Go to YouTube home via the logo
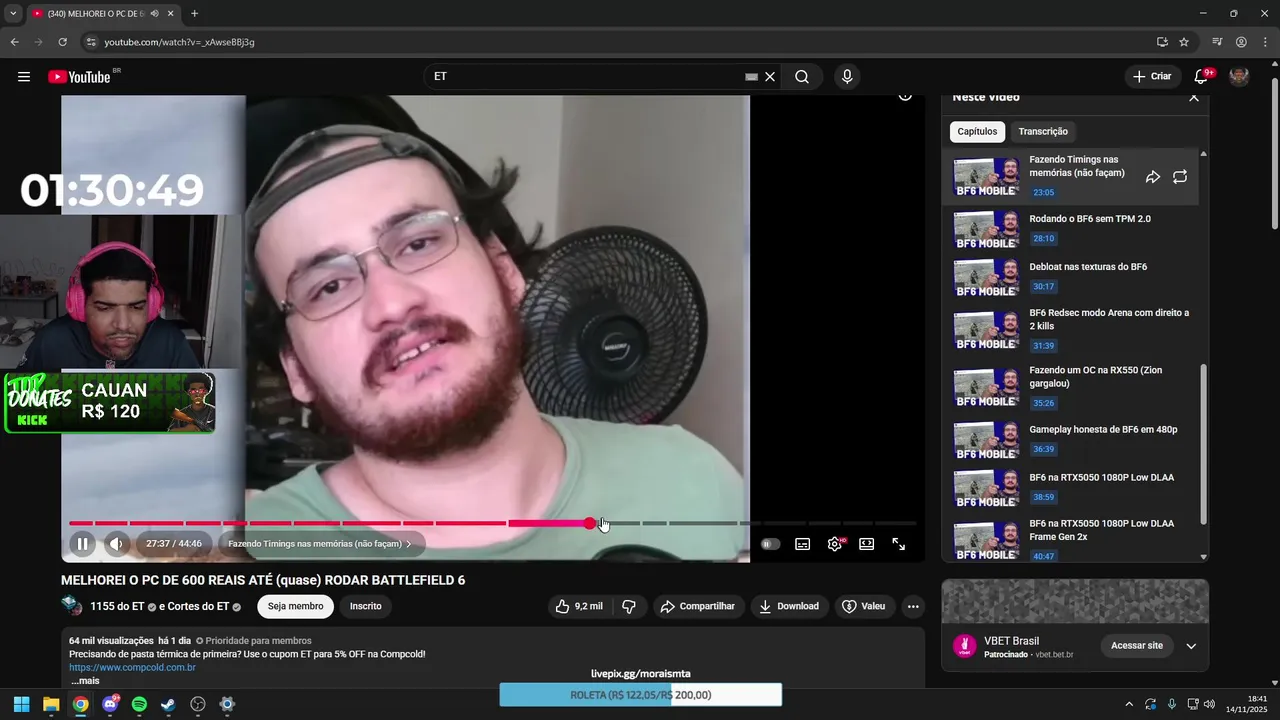Screen dimensions: 1280x720 click(x=79, y=77)
